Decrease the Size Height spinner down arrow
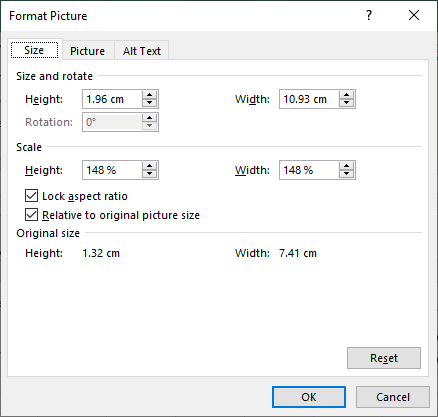The width and height of the screenshot is (438, 417). click(149, 103)
